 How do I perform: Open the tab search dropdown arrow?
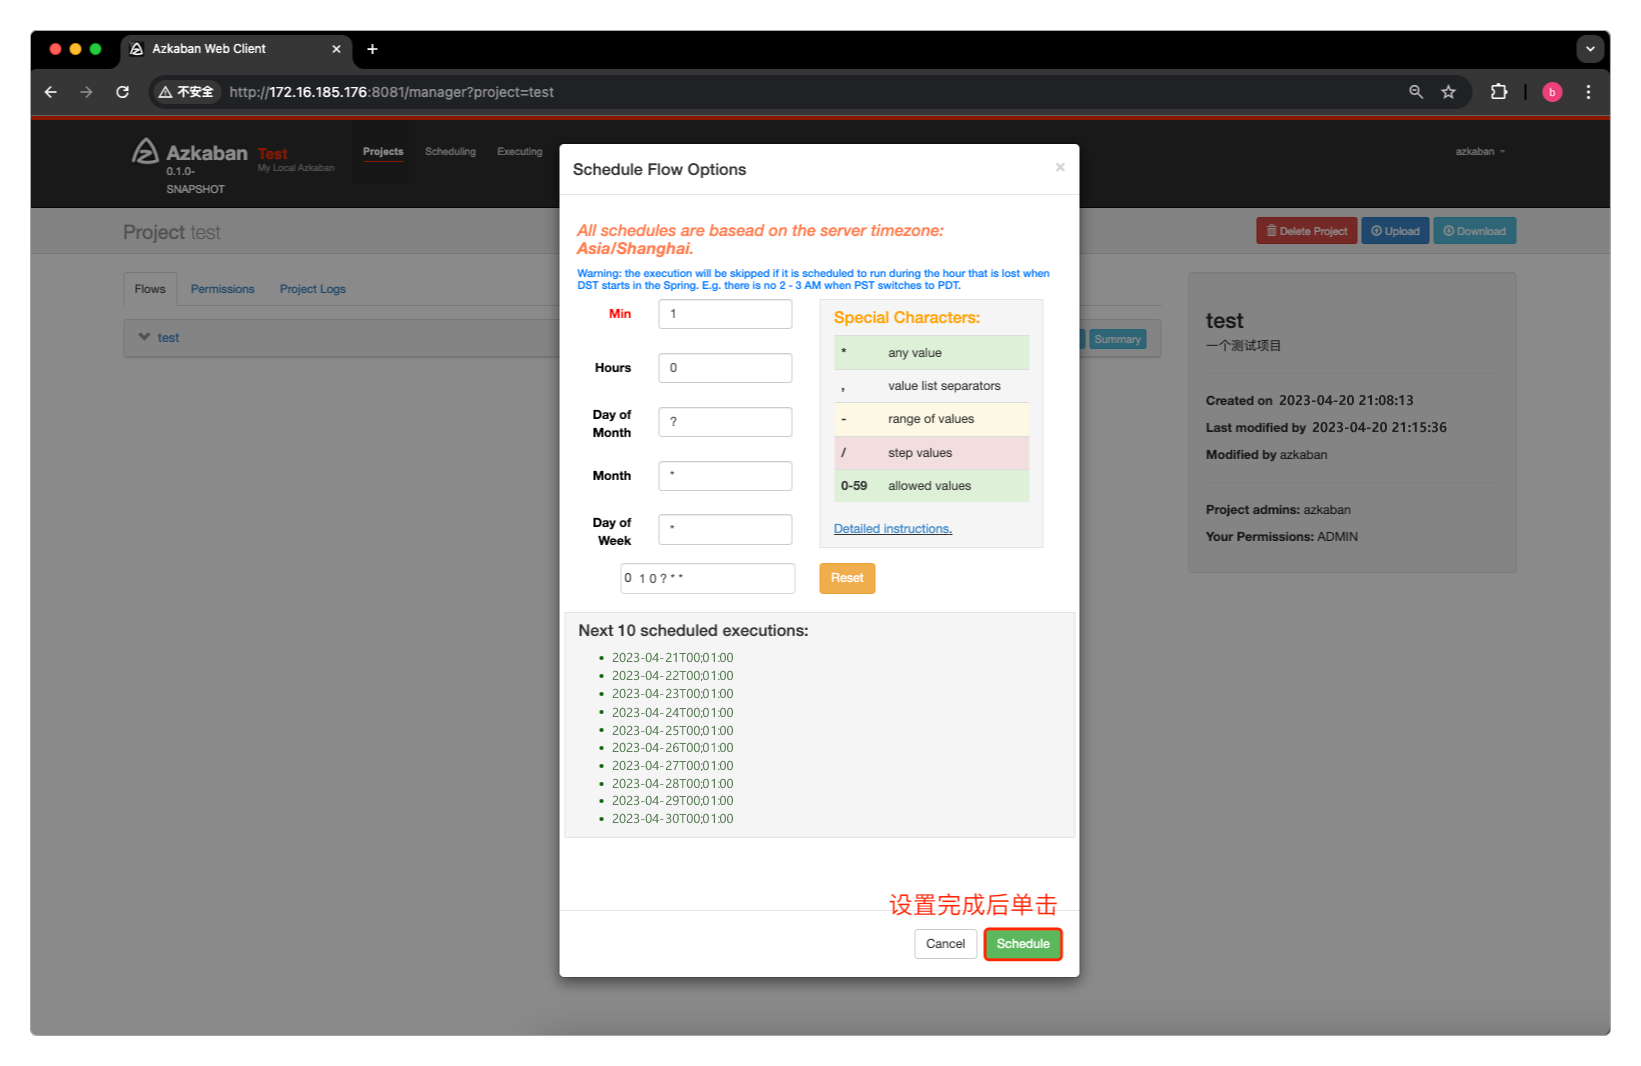pos(1590,49)
